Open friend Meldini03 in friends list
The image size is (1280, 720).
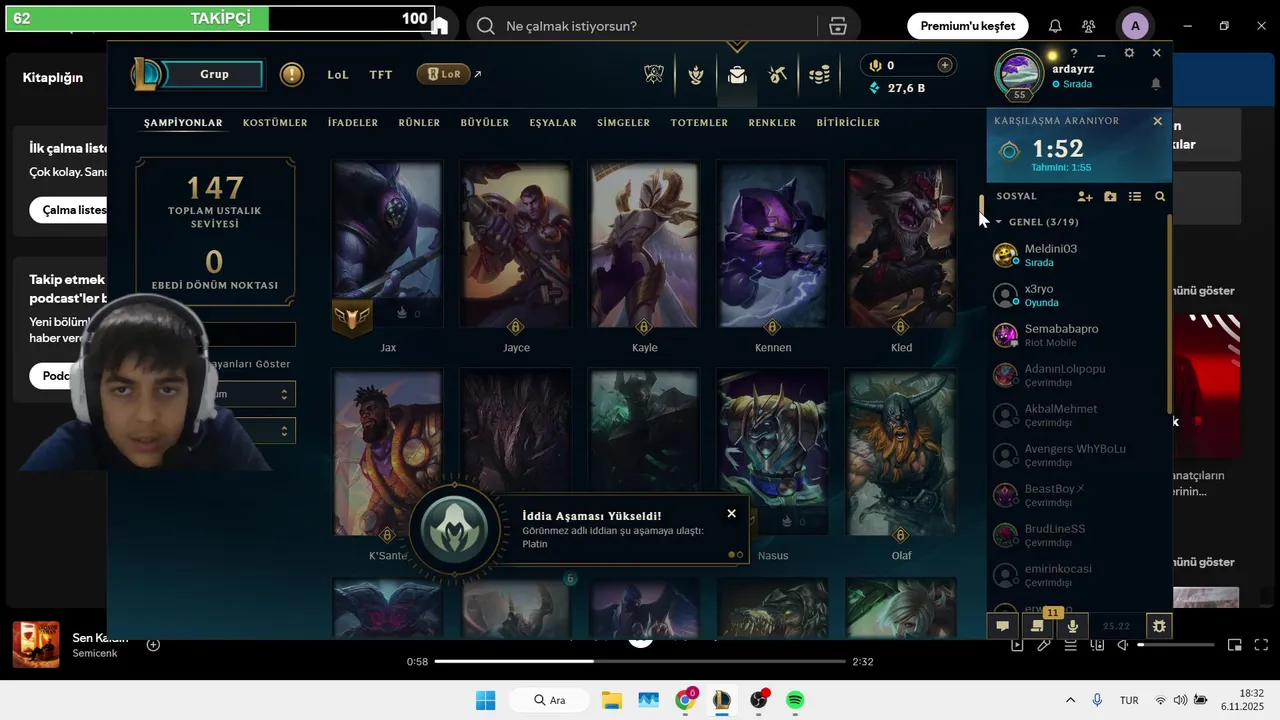(1076, 255)
